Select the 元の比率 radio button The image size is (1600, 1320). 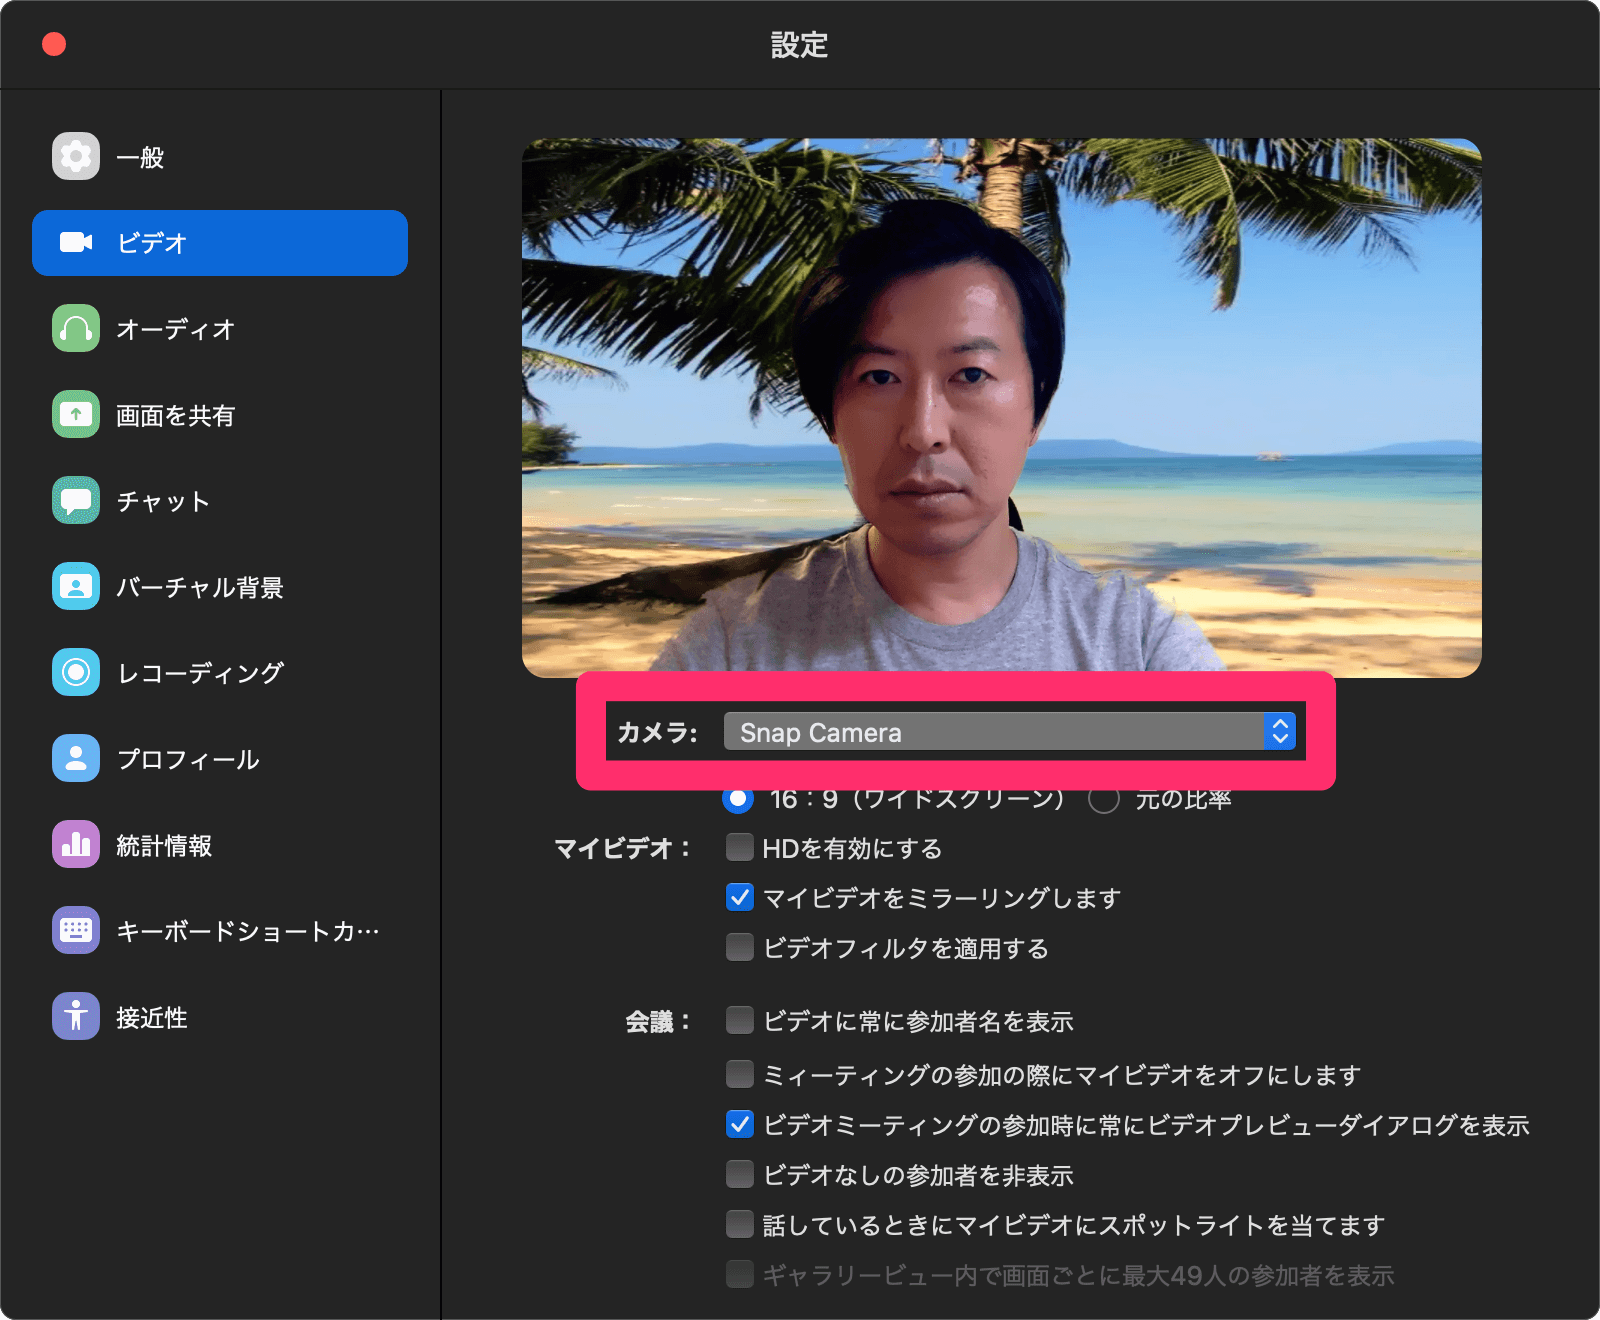pyautogui.click(x=1103, y=798)
